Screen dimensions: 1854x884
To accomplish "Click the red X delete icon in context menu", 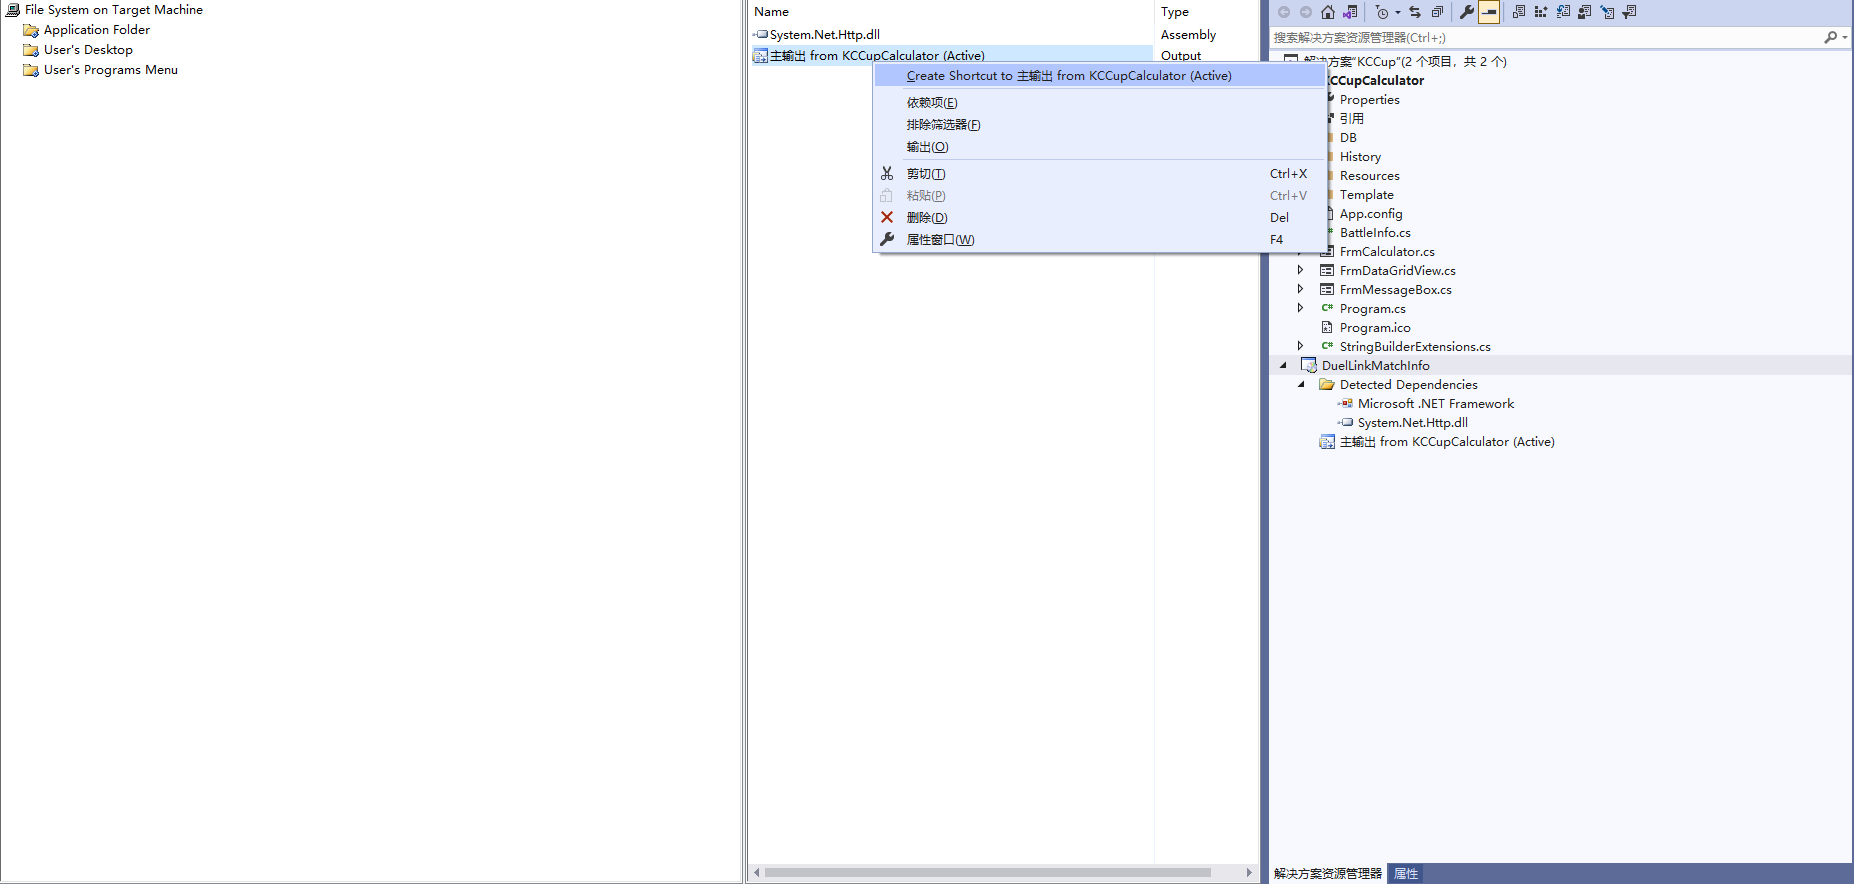I will pyautogui.click(x=887, y=218).
